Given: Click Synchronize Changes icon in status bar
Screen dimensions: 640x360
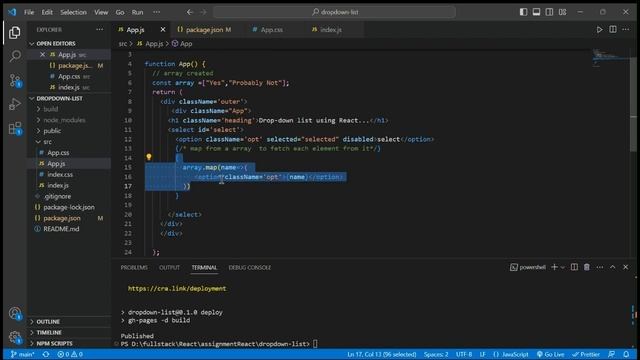Looking at the screenshot, I should tap(46, 354).
